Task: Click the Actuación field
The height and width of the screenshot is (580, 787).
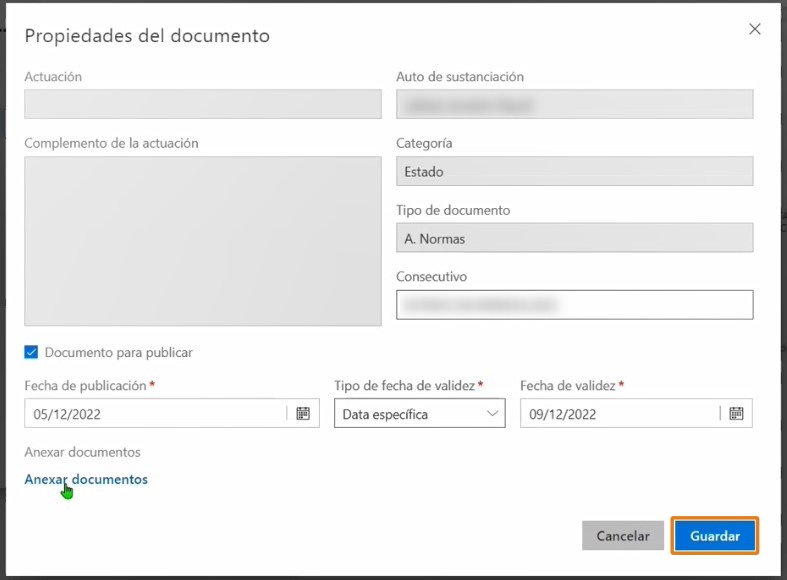Action: coord(202,104)
